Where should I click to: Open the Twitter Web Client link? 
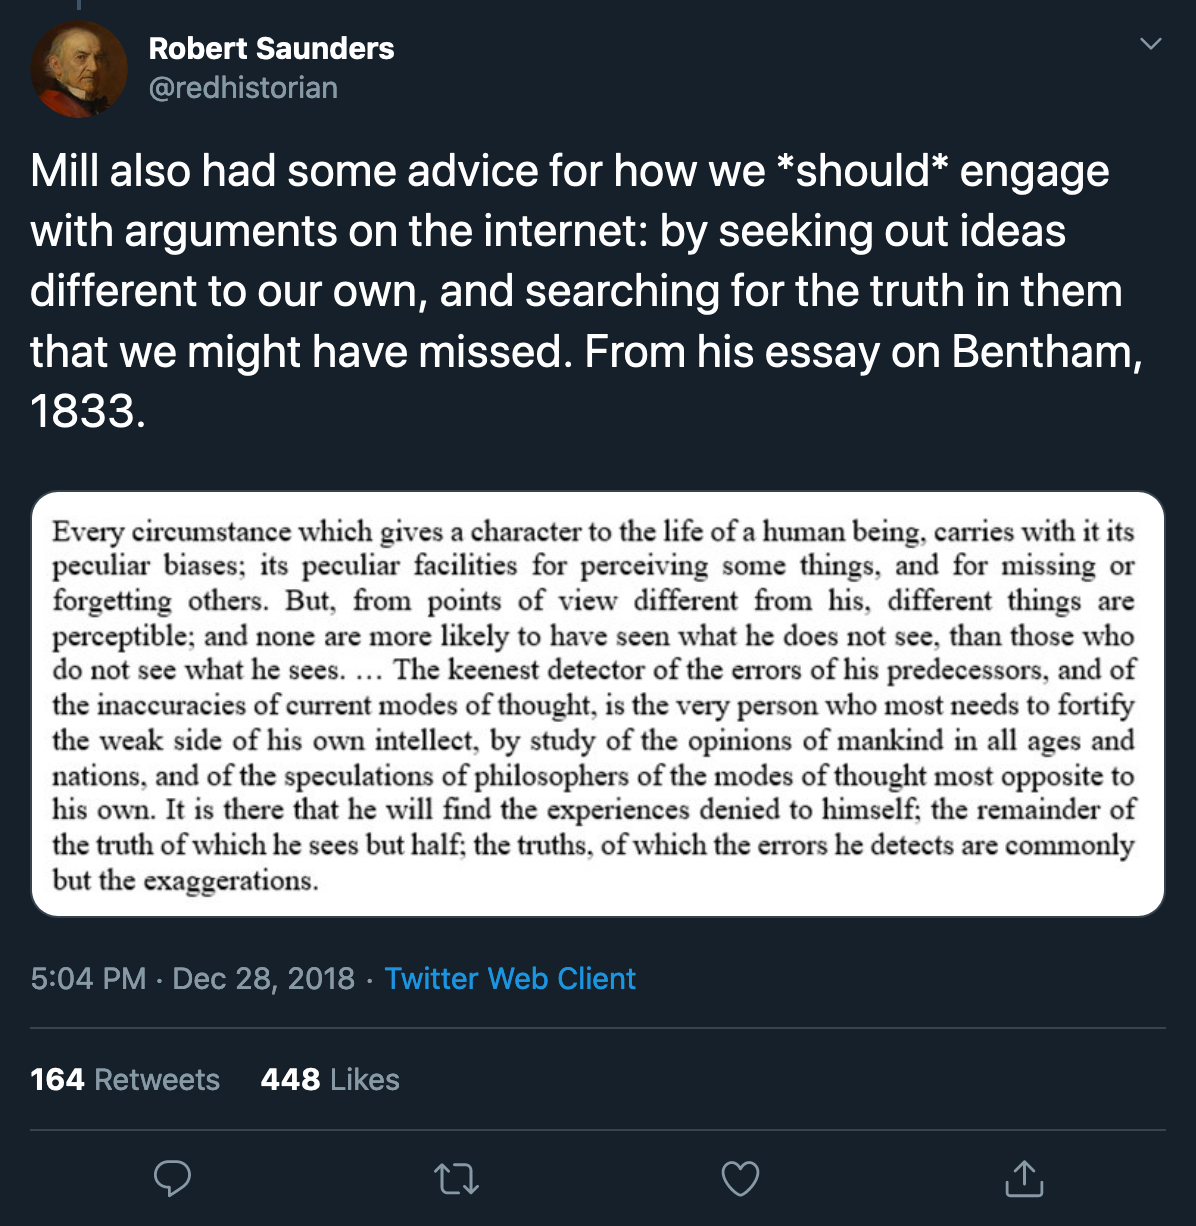[x=510, y=978]
